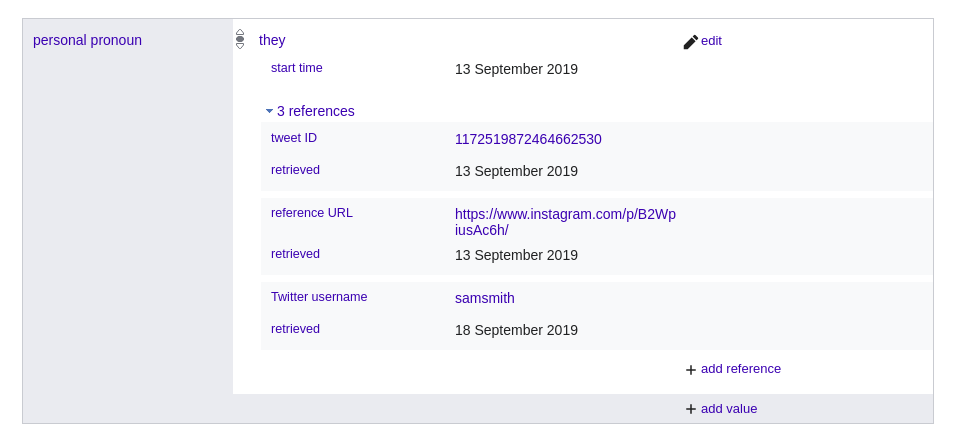Click the edit link
Screen dimensions: 957x439
(711, 41)
